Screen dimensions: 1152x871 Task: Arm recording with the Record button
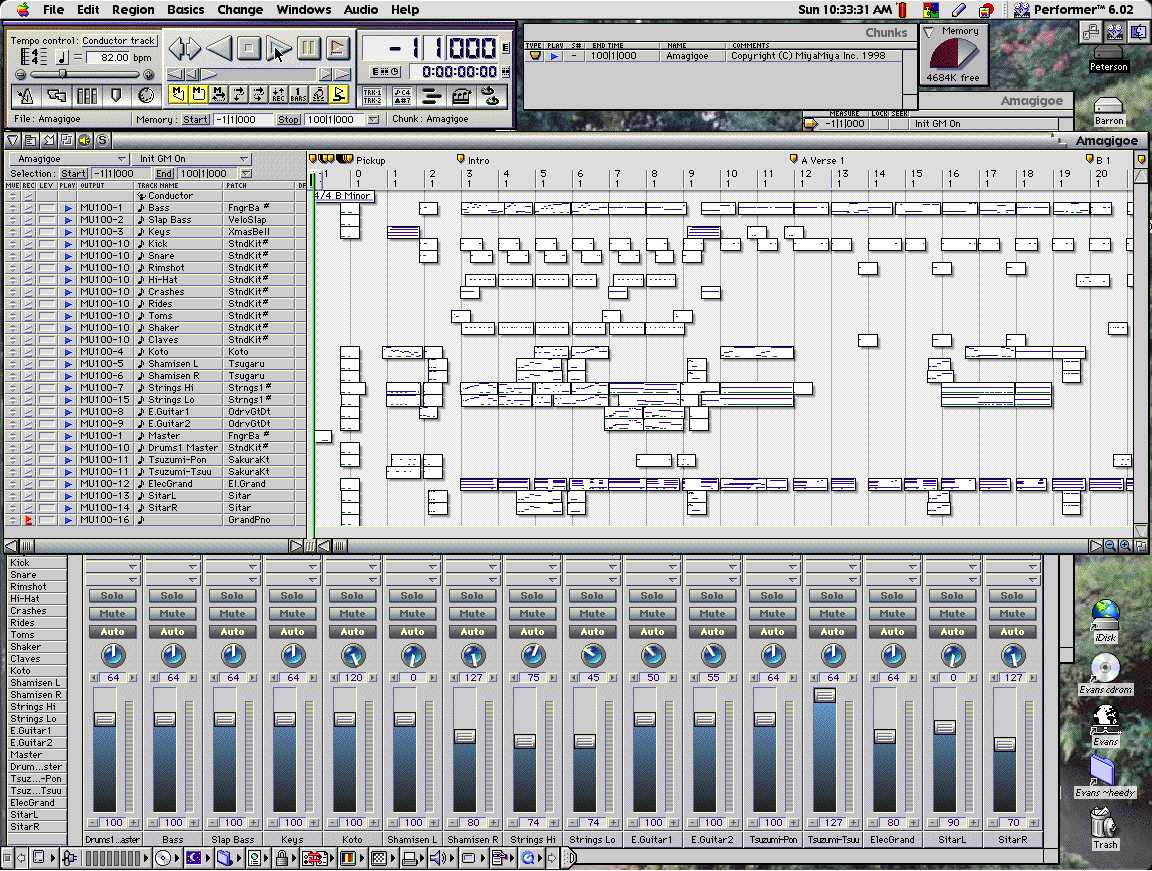[338, 48]
